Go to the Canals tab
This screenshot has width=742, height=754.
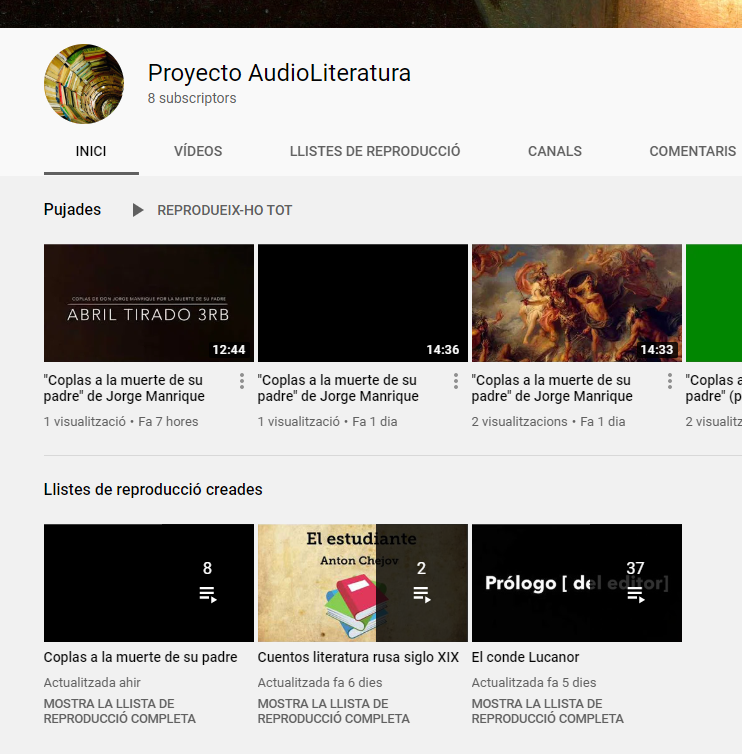[555, 152]
